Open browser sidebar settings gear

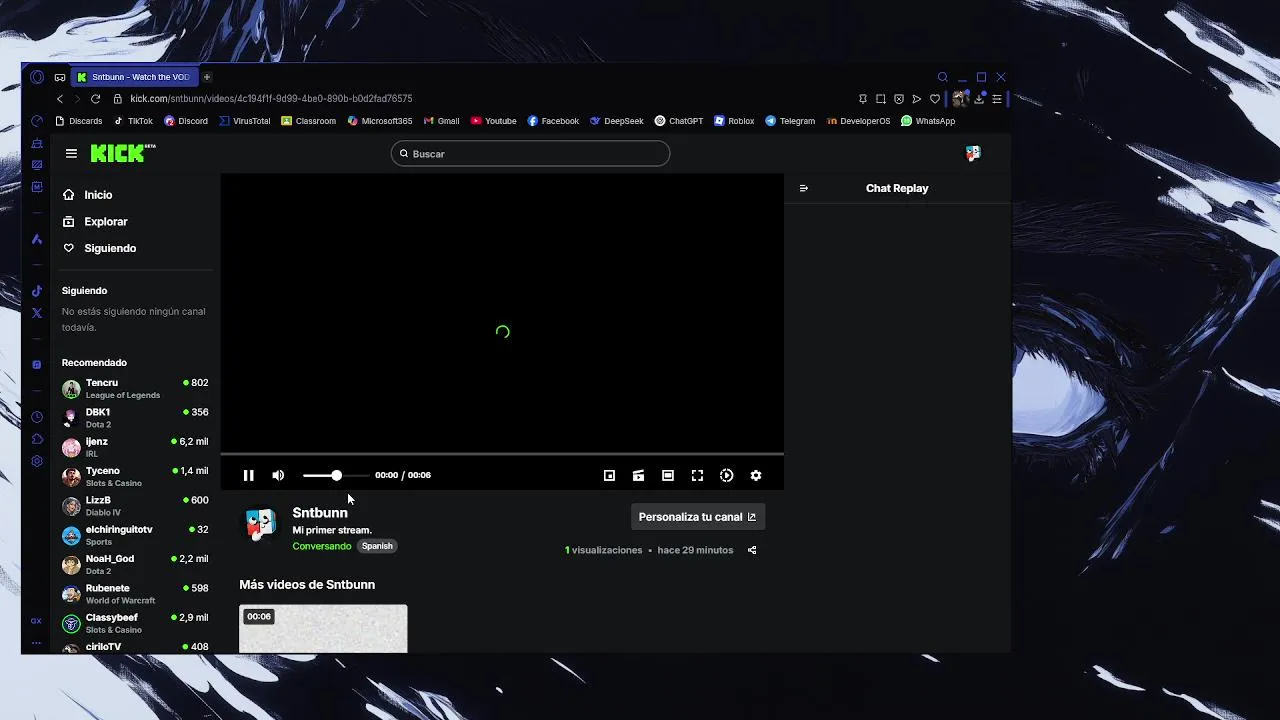(x=37, y=461)
